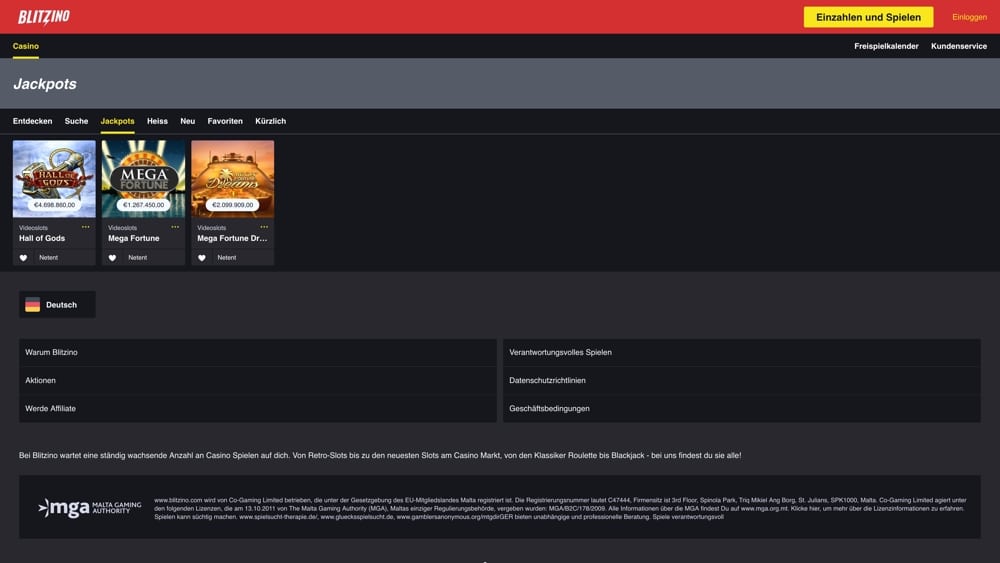Open Werde Affiliate link
Viewport: 1000px width, 563px height.
pos(258,408)
